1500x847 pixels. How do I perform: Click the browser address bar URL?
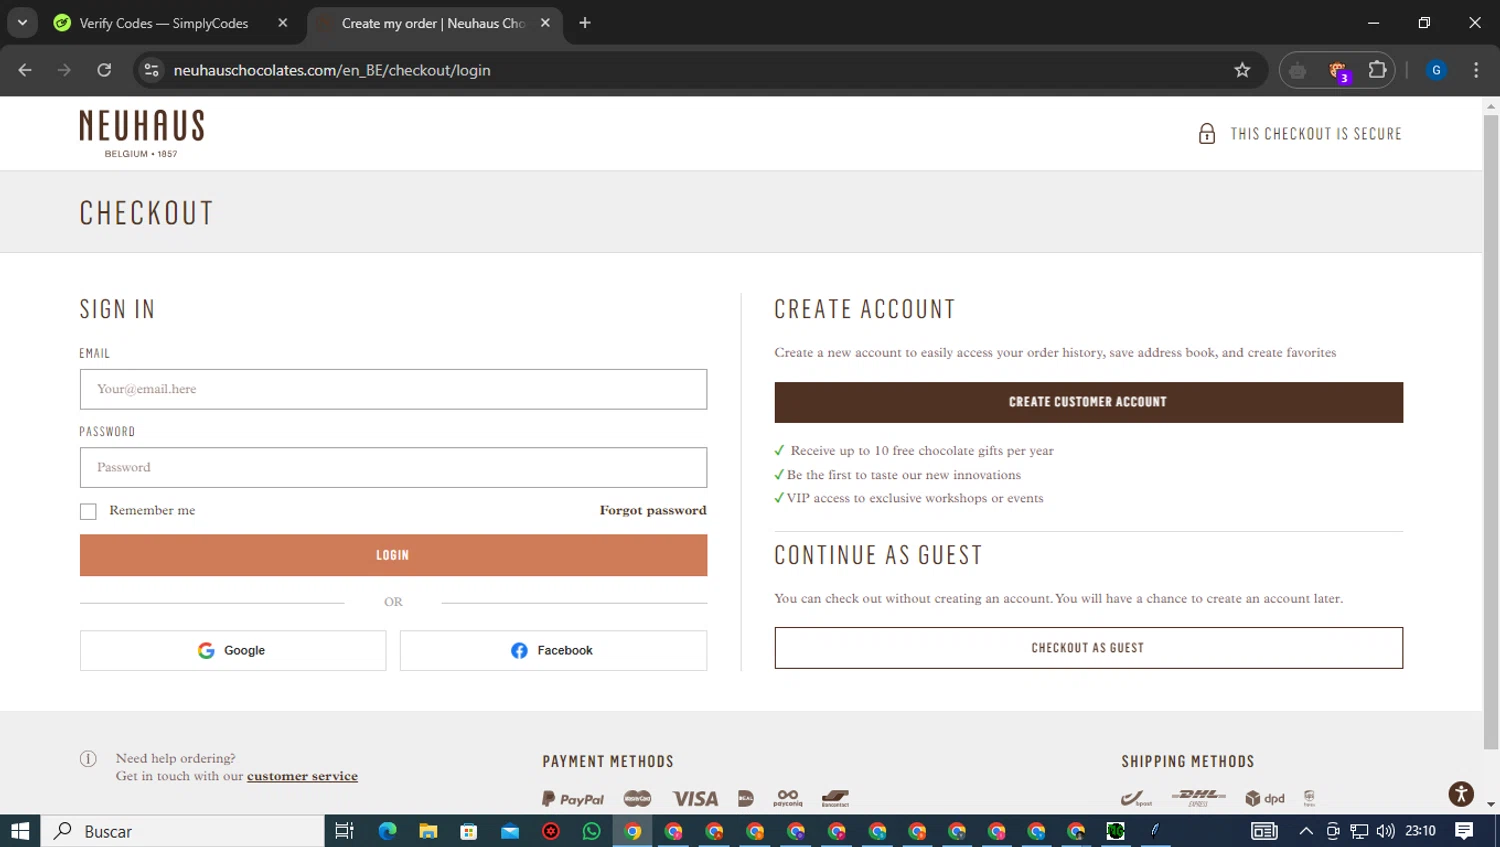click(332, 70)
